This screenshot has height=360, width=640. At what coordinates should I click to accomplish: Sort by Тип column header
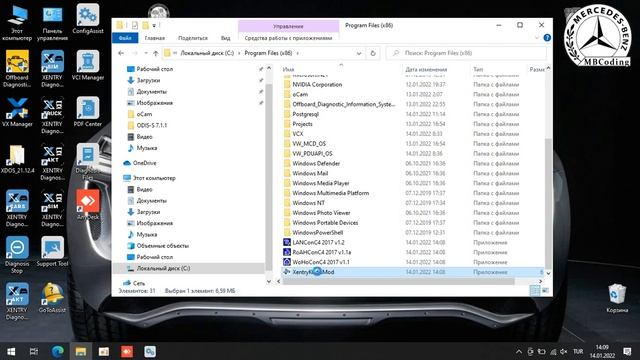click(478, 69)
